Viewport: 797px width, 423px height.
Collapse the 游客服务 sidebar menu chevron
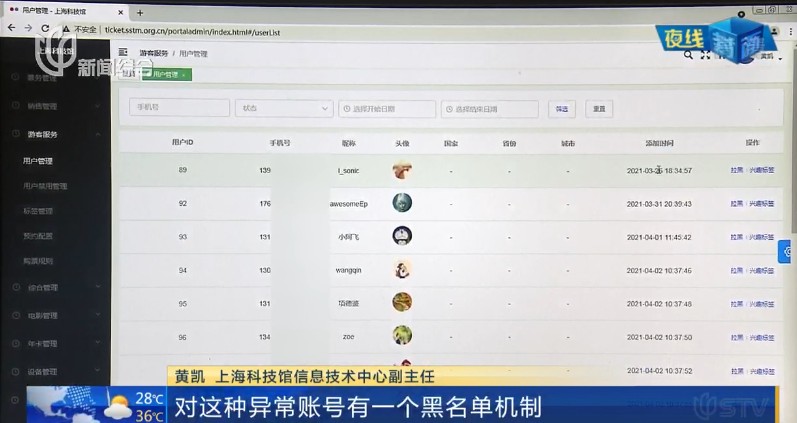[98, 134]
